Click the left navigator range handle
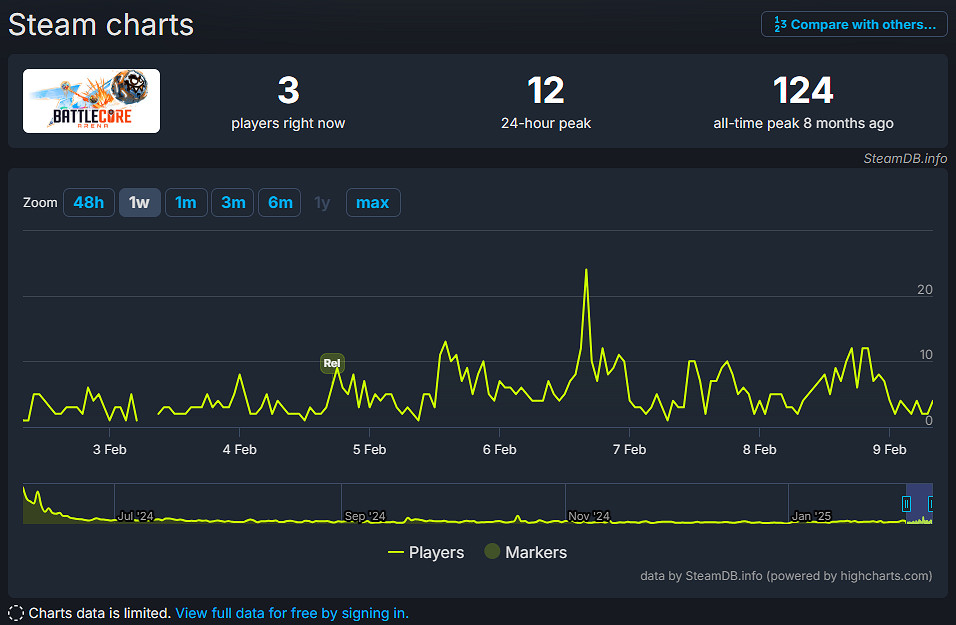This screenshot has height=625, width=956. coord(907,504)
